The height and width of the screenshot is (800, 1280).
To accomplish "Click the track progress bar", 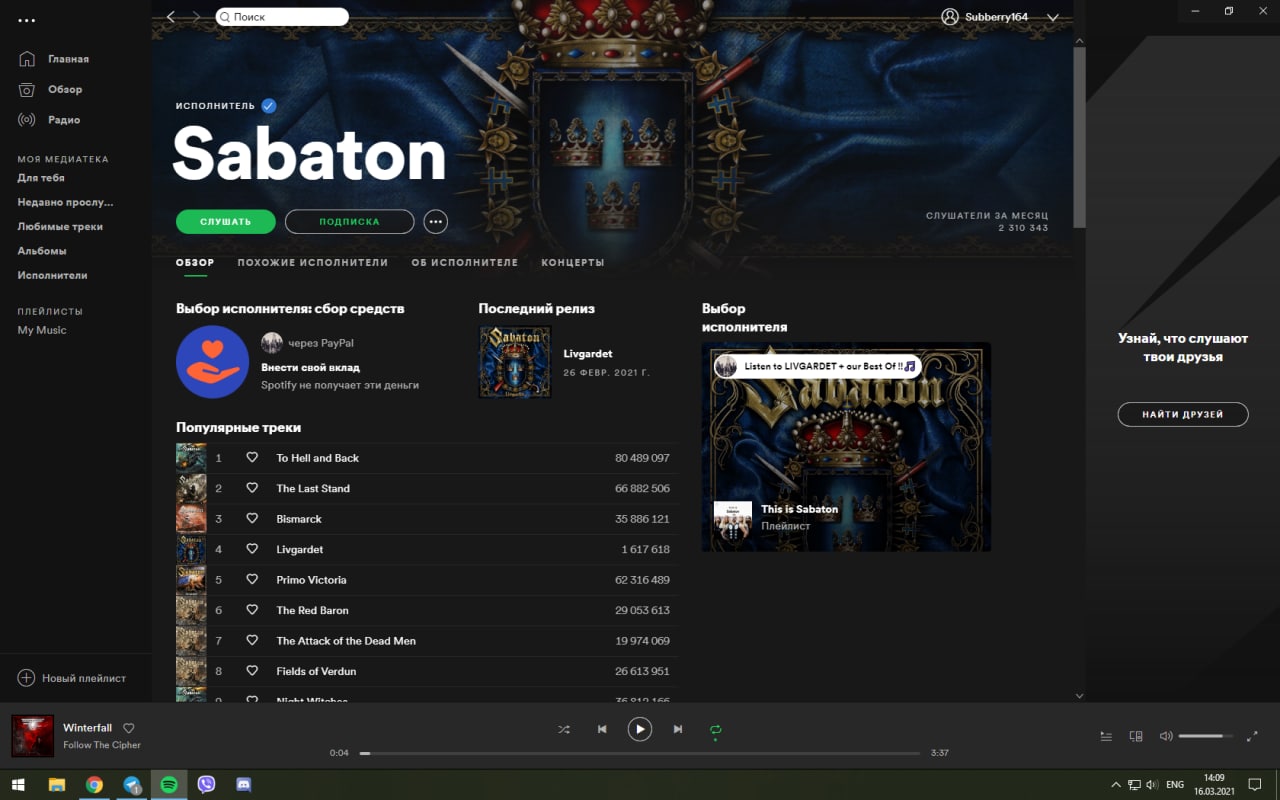I will [x=640, y=753].
